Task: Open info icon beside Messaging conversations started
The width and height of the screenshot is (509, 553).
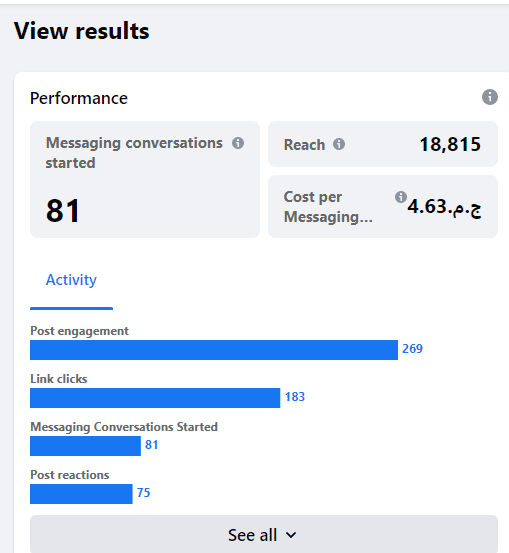Action: pos(238,143)
